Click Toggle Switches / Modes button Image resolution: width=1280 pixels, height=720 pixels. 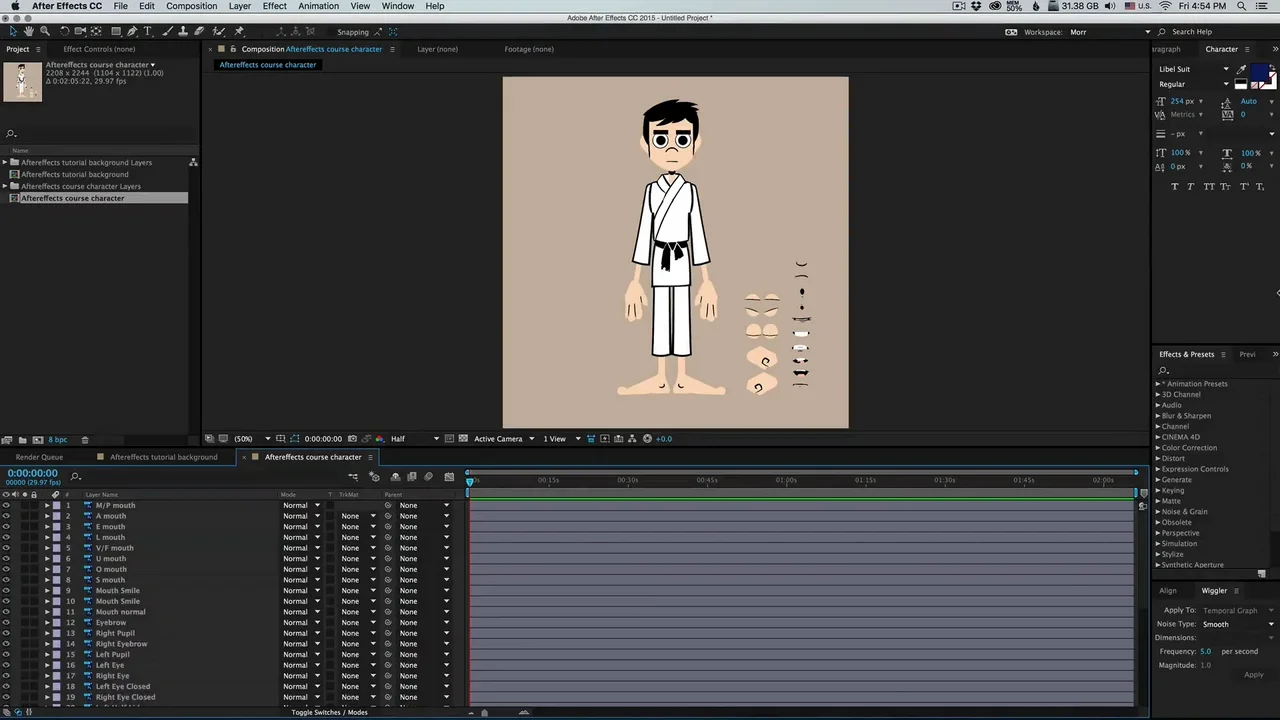[x=329, y=712]
